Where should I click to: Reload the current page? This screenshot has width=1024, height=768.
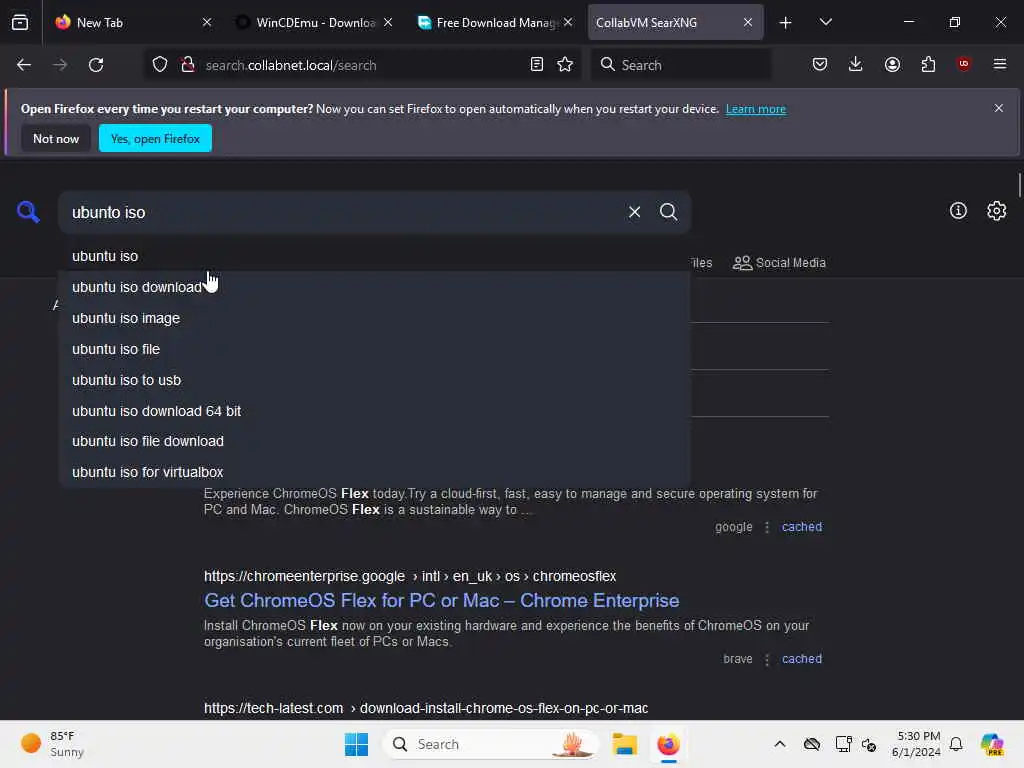pos(96,65)
